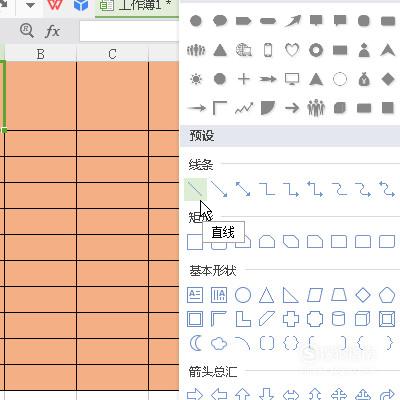Image resolution: width=400 pixels, height=400 pixels.
Task: Choose the isosceles triangle basic shape
Action: (x=267, y=295)
